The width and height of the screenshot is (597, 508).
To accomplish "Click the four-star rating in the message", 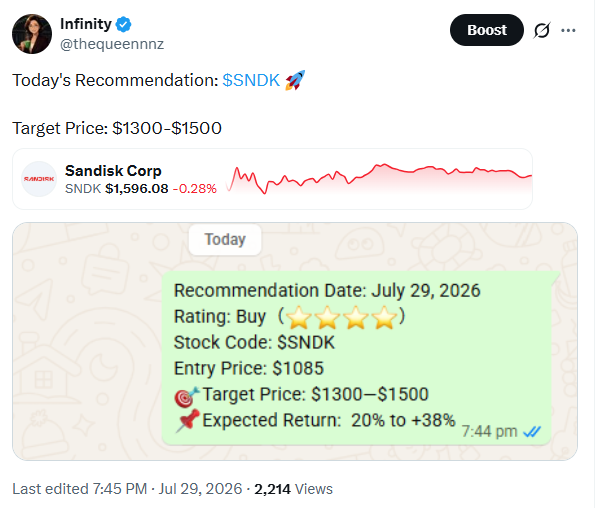I will [x=342, y=317].
